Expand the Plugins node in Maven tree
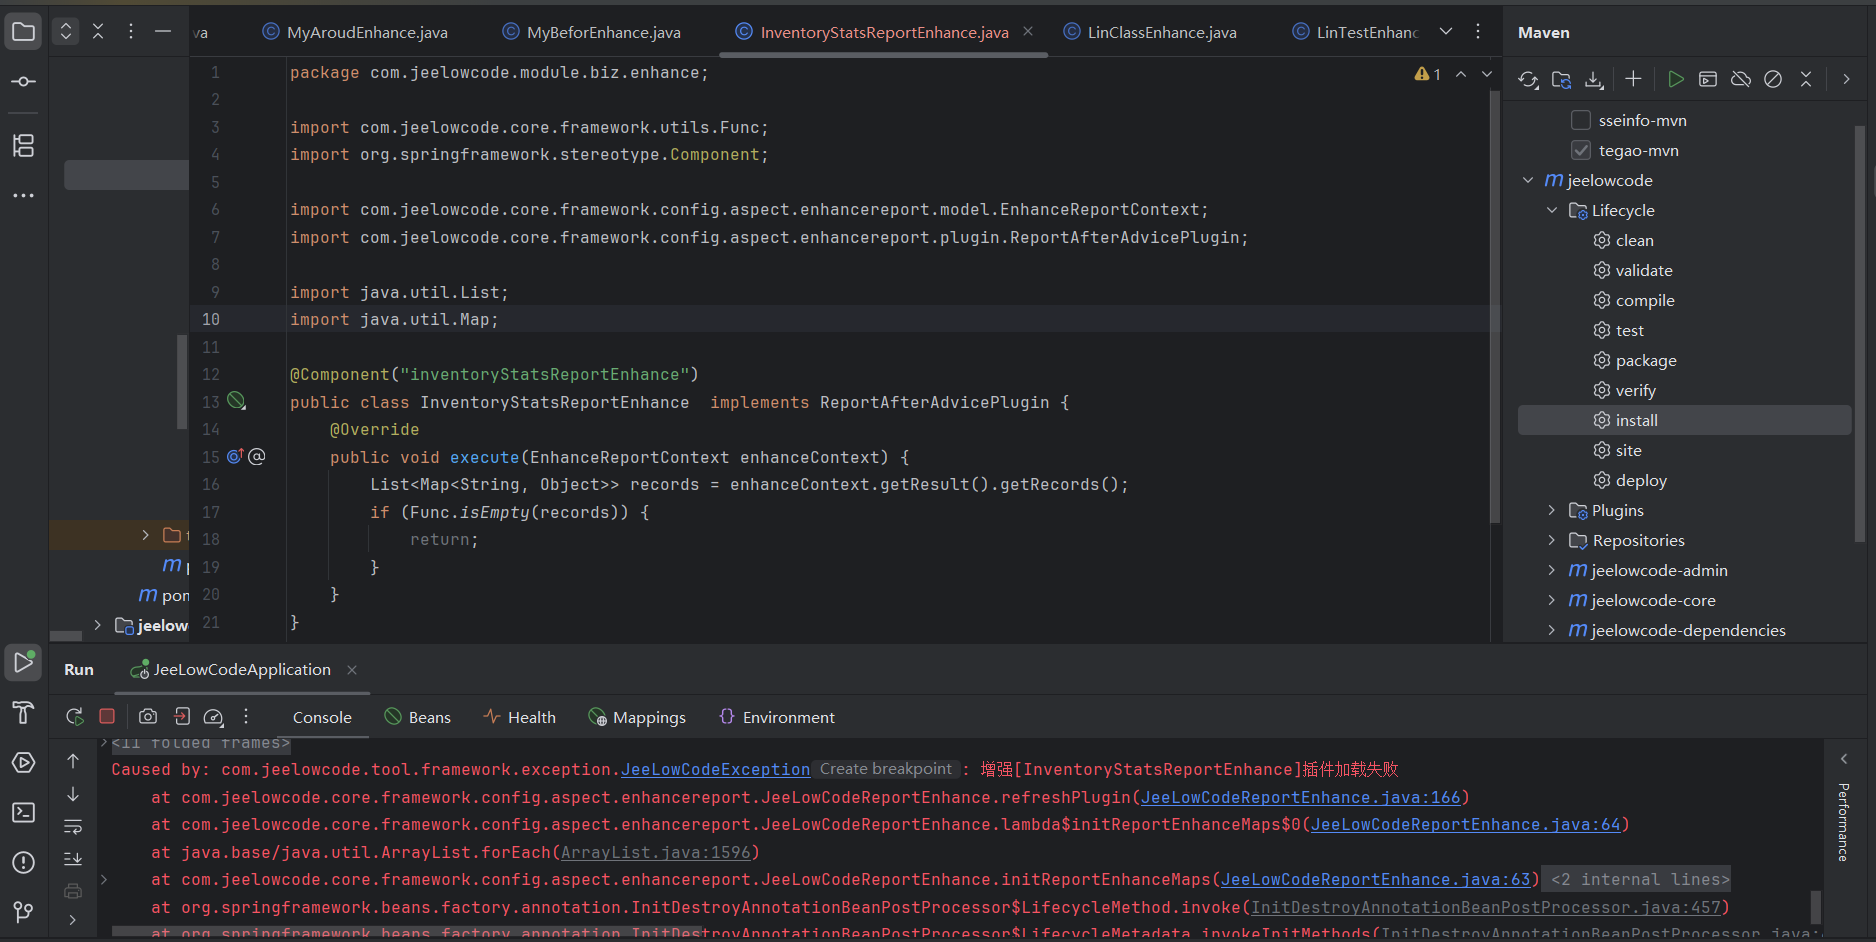The width and height of the screenshot is (1876, 942). coord(1552,510)
